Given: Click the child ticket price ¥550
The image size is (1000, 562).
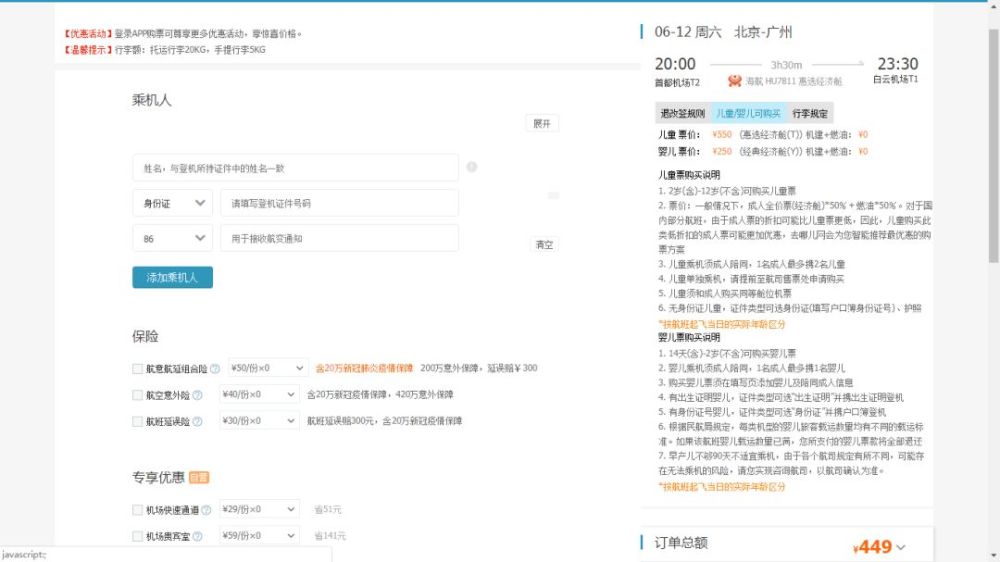Looking at the screenshot, I should coord(722,135).
